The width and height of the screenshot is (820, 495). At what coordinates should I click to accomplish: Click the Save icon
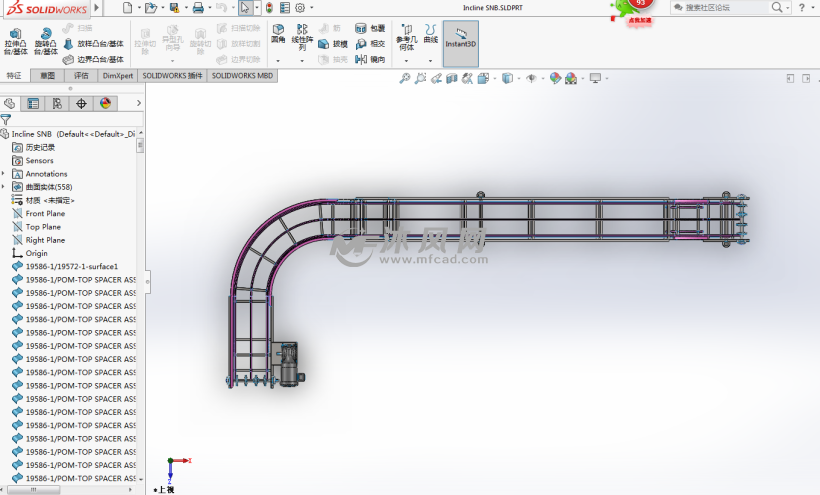coord(175,7)
